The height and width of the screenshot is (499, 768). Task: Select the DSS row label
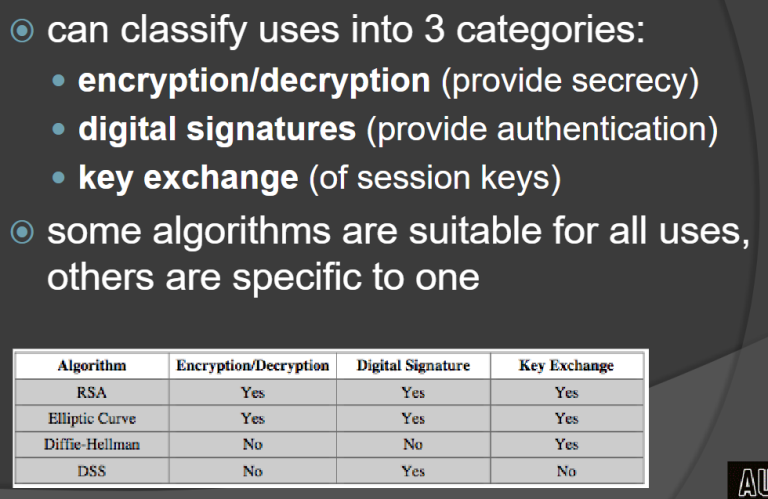(92, 471)
